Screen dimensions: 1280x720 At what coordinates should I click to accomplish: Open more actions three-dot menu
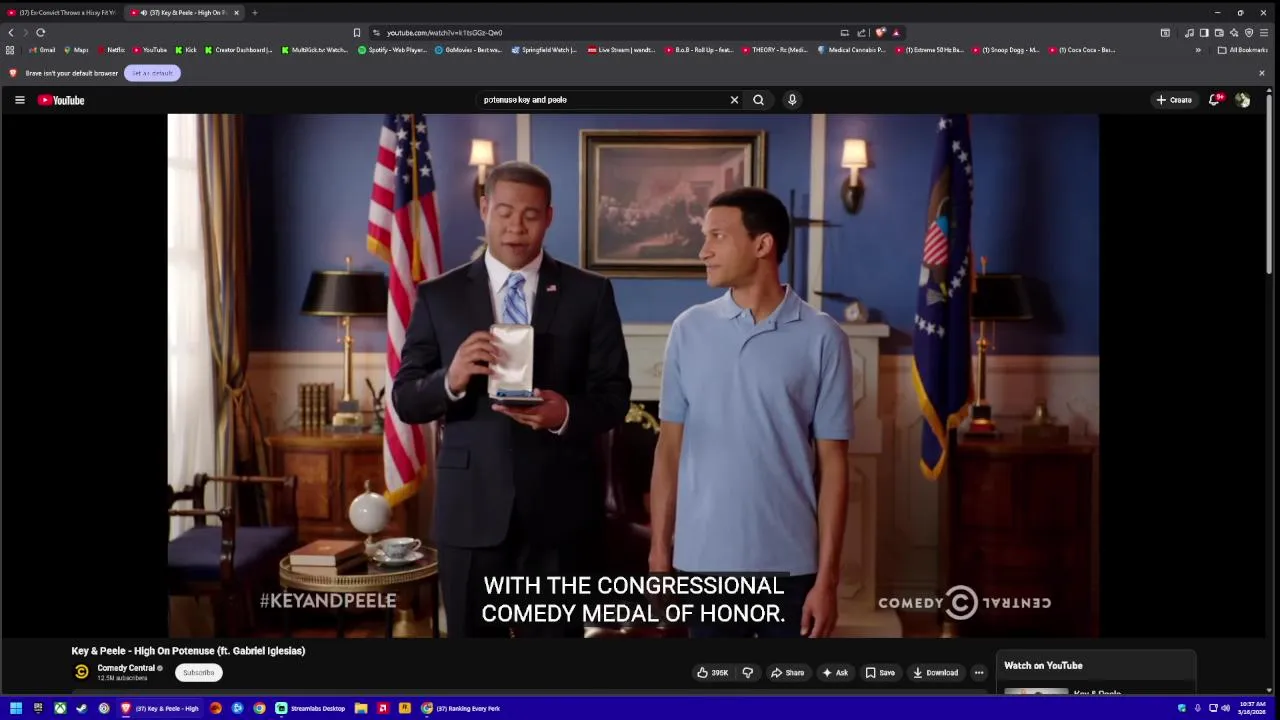tap(979, 673)
